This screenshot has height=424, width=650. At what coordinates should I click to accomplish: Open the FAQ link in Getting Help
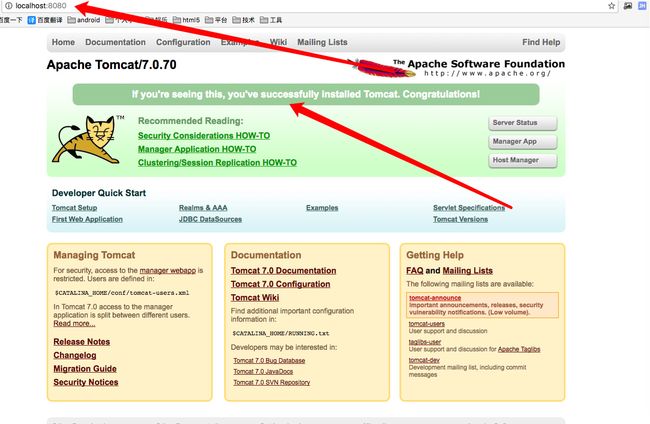click(x=415, y=271)
